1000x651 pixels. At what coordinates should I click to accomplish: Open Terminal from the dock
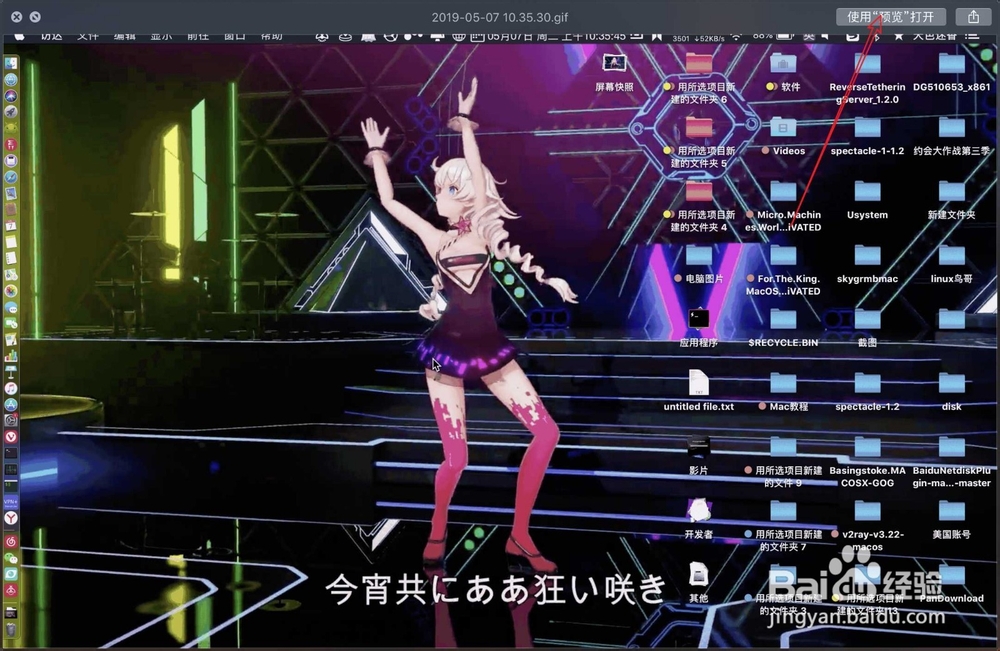click(11, 453)
